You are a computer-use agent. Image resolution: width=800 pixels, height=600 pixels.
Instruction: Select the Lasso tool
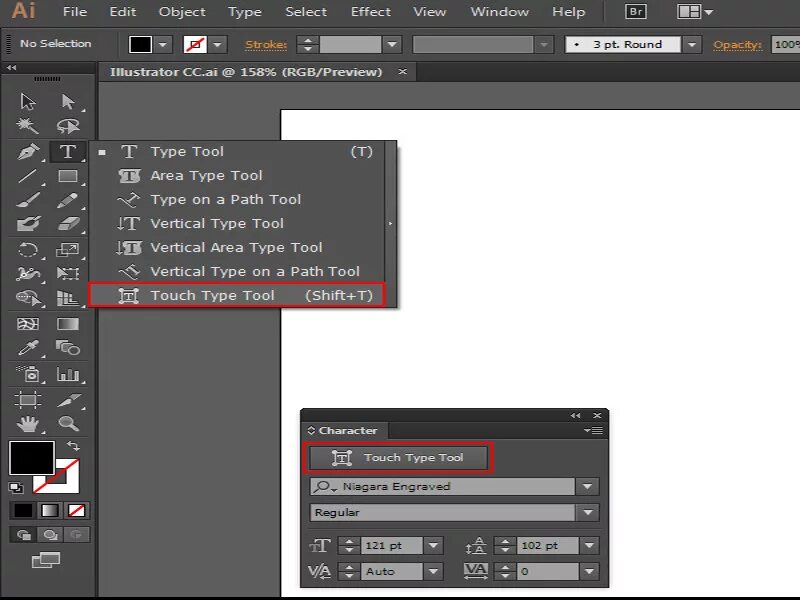[x=68, y=126]
